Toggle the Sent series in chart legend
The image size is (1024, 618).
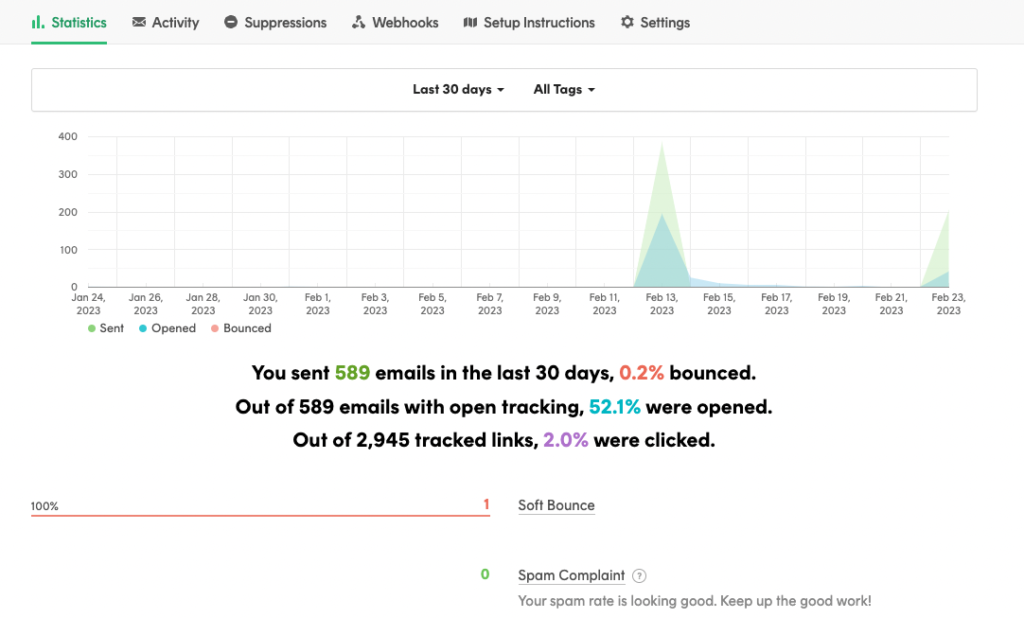point(106,328)
